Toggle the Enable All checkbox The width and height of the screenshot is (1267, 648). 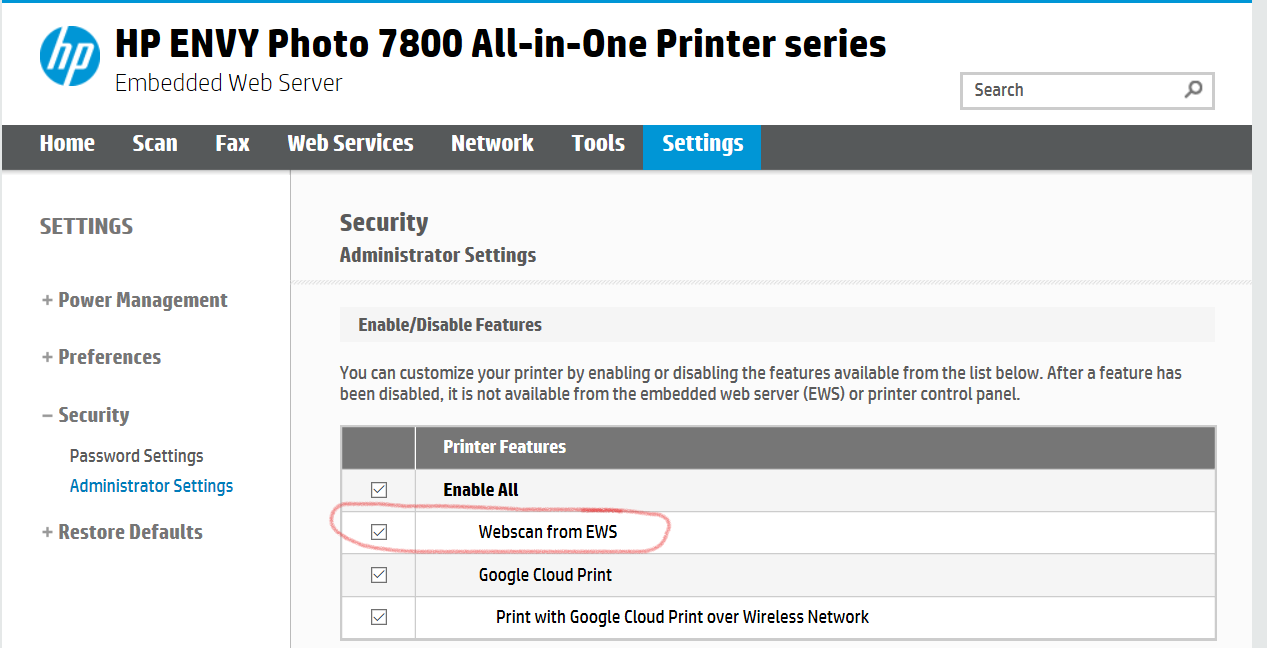coord(379,490)
